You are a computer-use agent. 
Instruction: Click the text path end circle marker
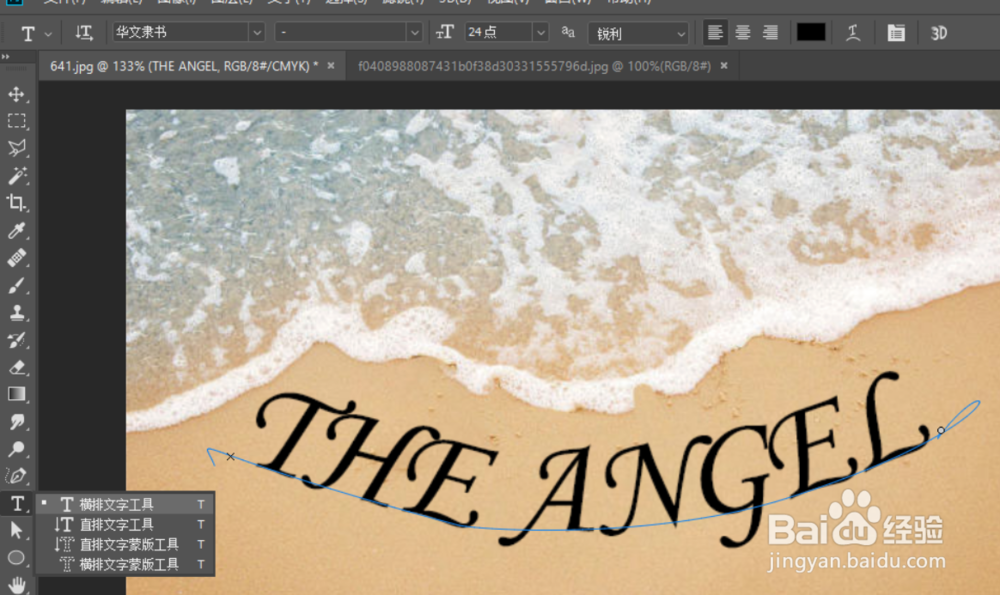click(941, 431)
